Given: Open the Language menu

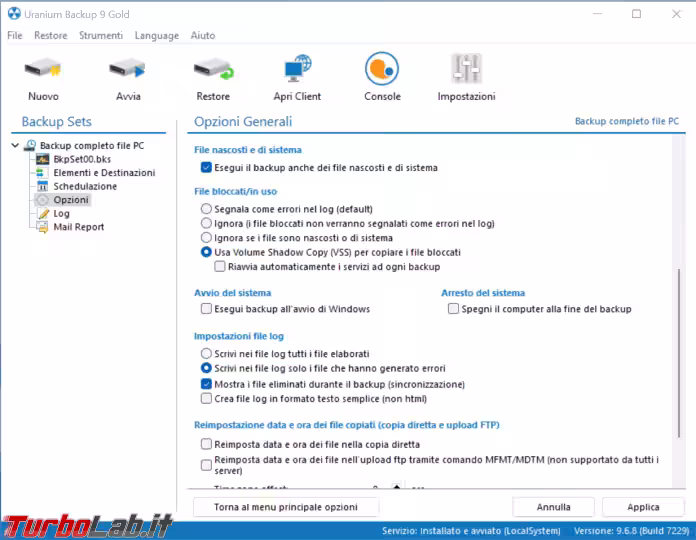Looking at the screenshot, I should coord(157,35).
